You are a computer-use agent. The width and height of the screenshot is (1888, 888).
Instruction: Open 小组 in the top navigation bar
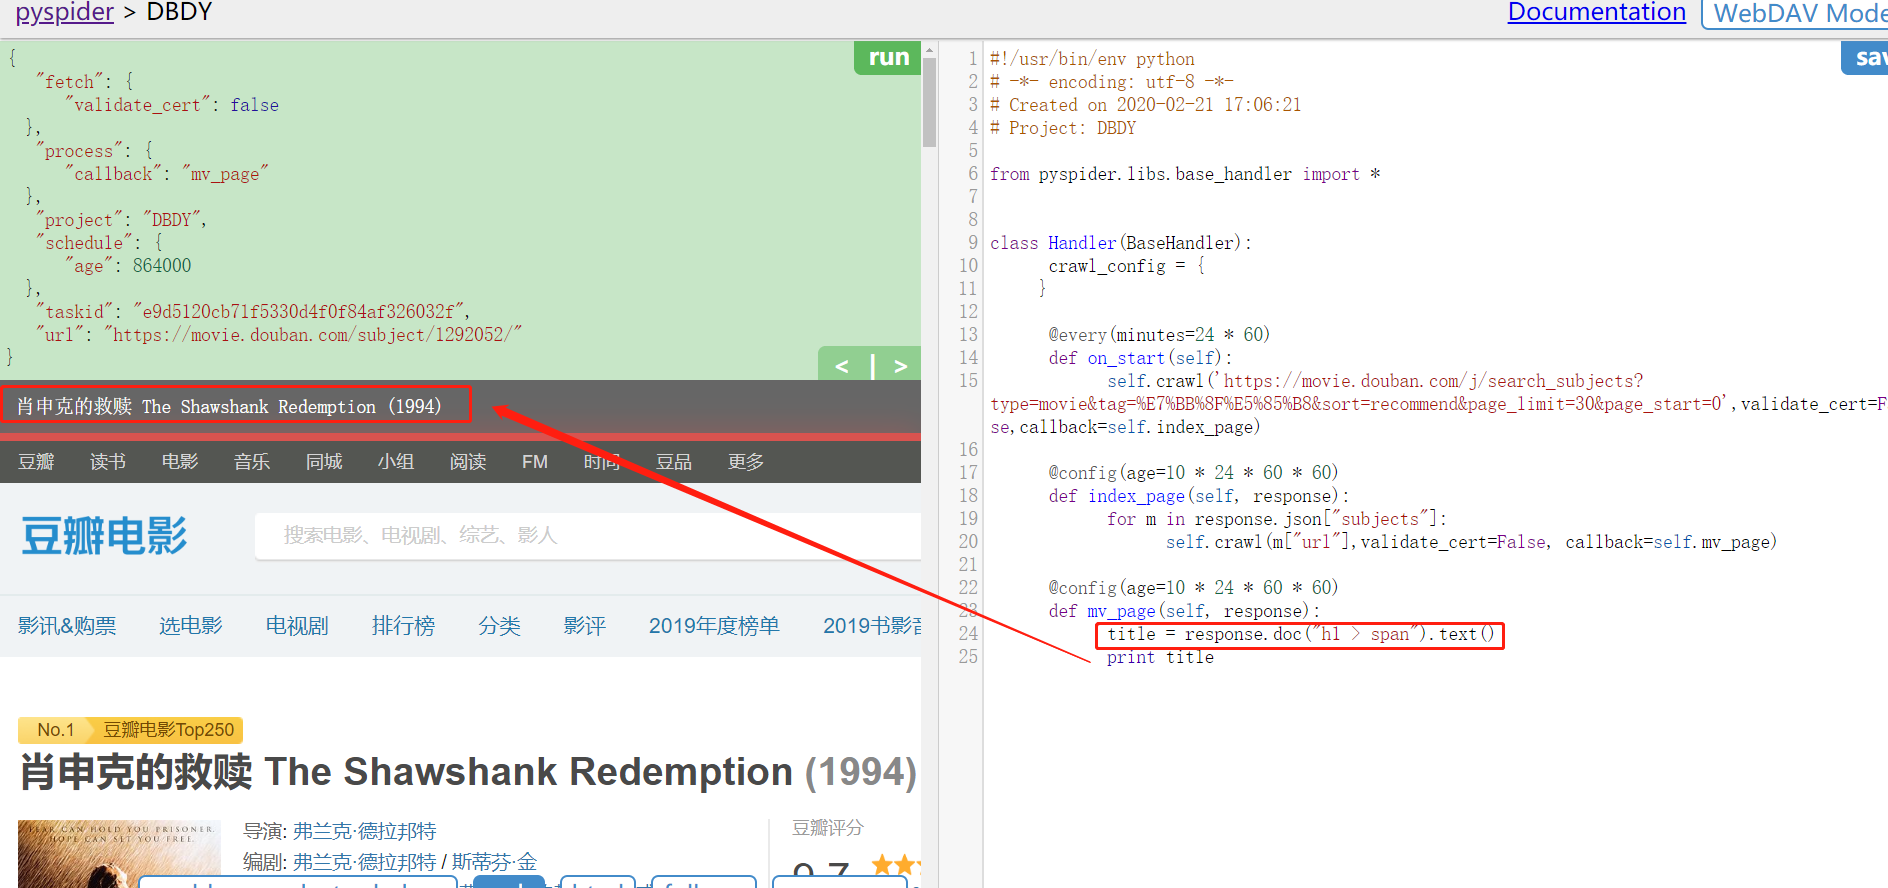pyautogui.click(x=396, y=462)
